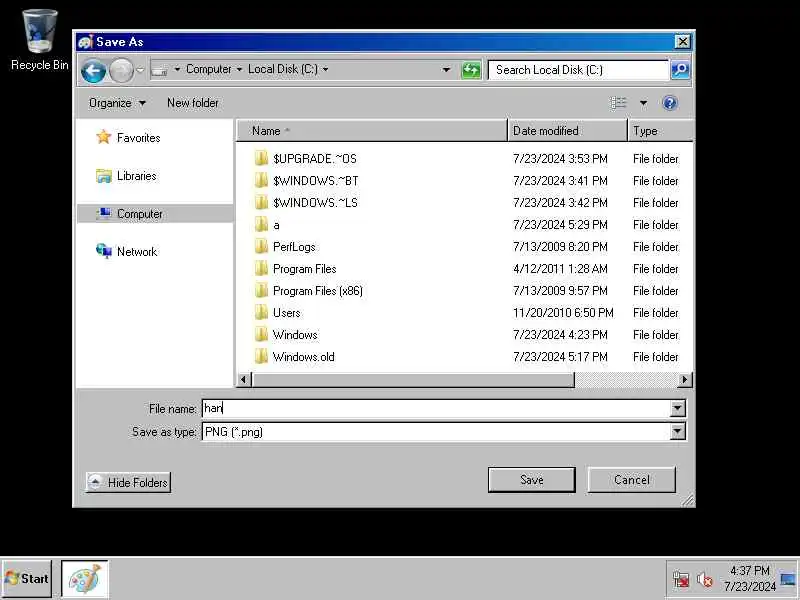Screen dimensions: 800x600
Task: Click Local Disk (C:) breadcrumb segment
Action: 283,69
